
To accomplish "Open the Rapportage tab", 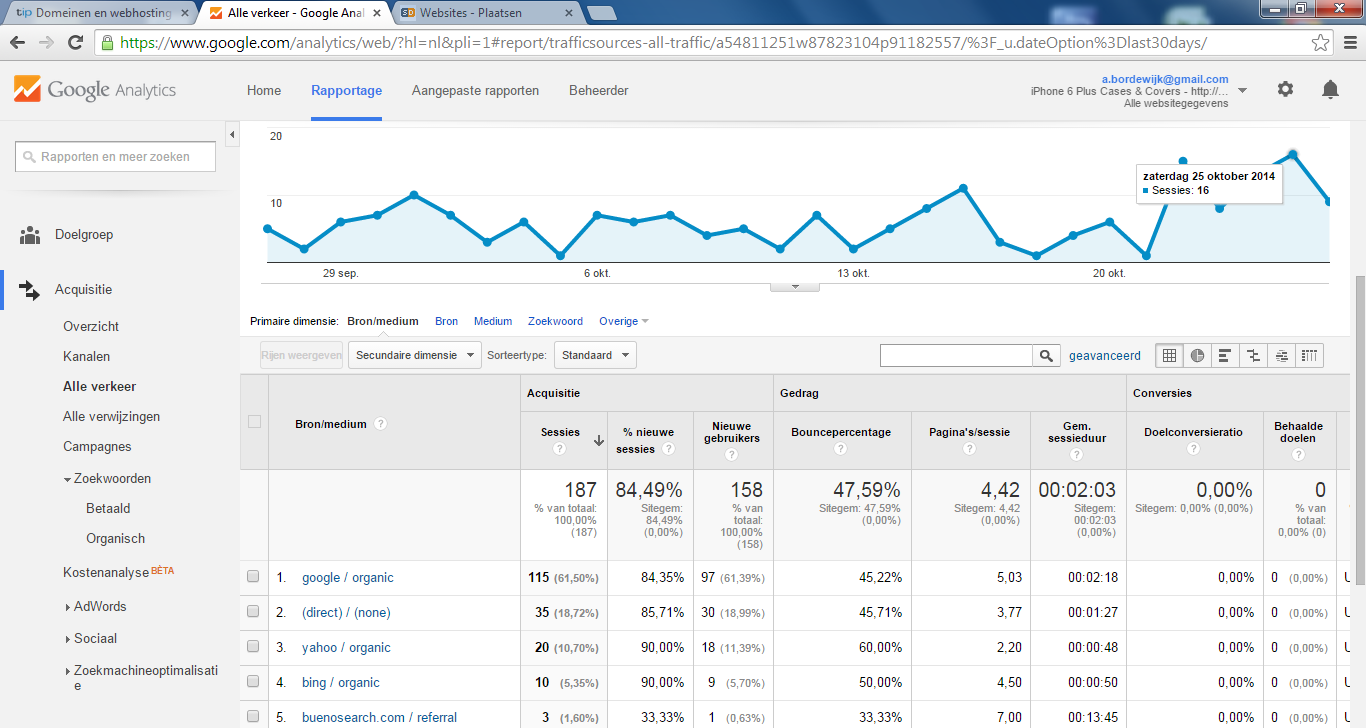I will tap(346, 90).
